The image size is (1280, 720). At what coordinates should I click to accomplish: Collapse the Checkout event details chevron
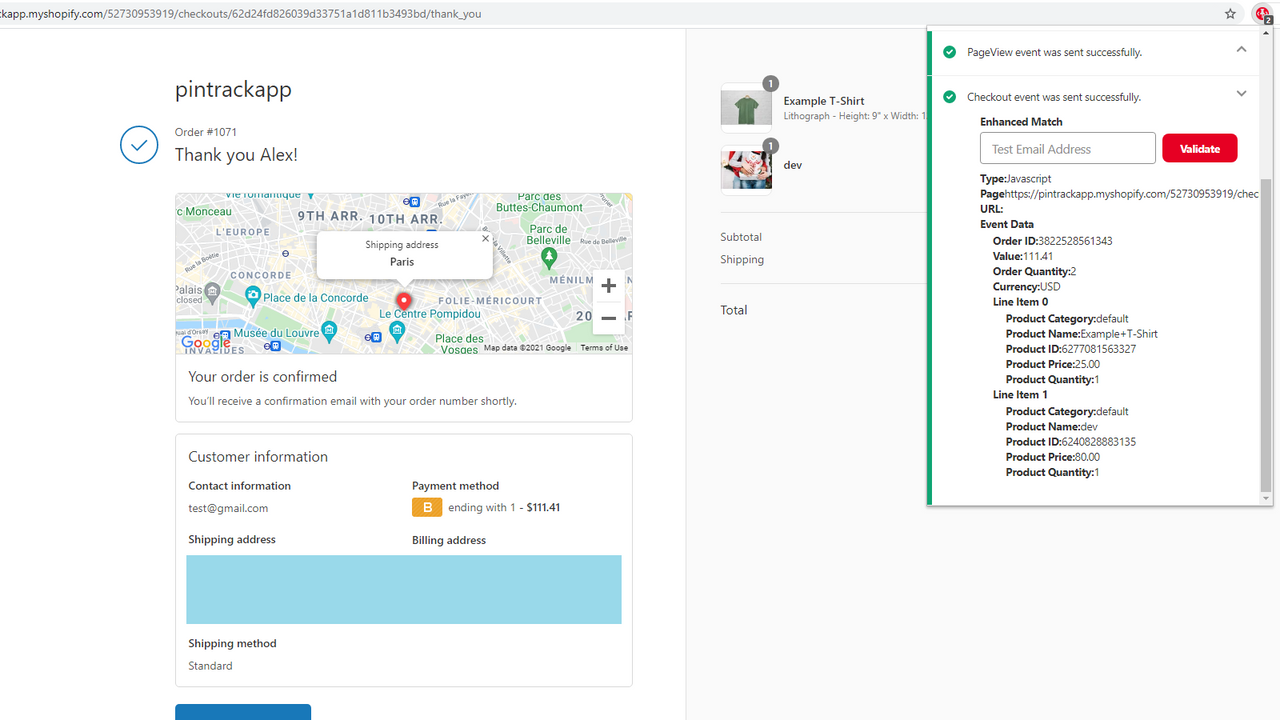1241,94
